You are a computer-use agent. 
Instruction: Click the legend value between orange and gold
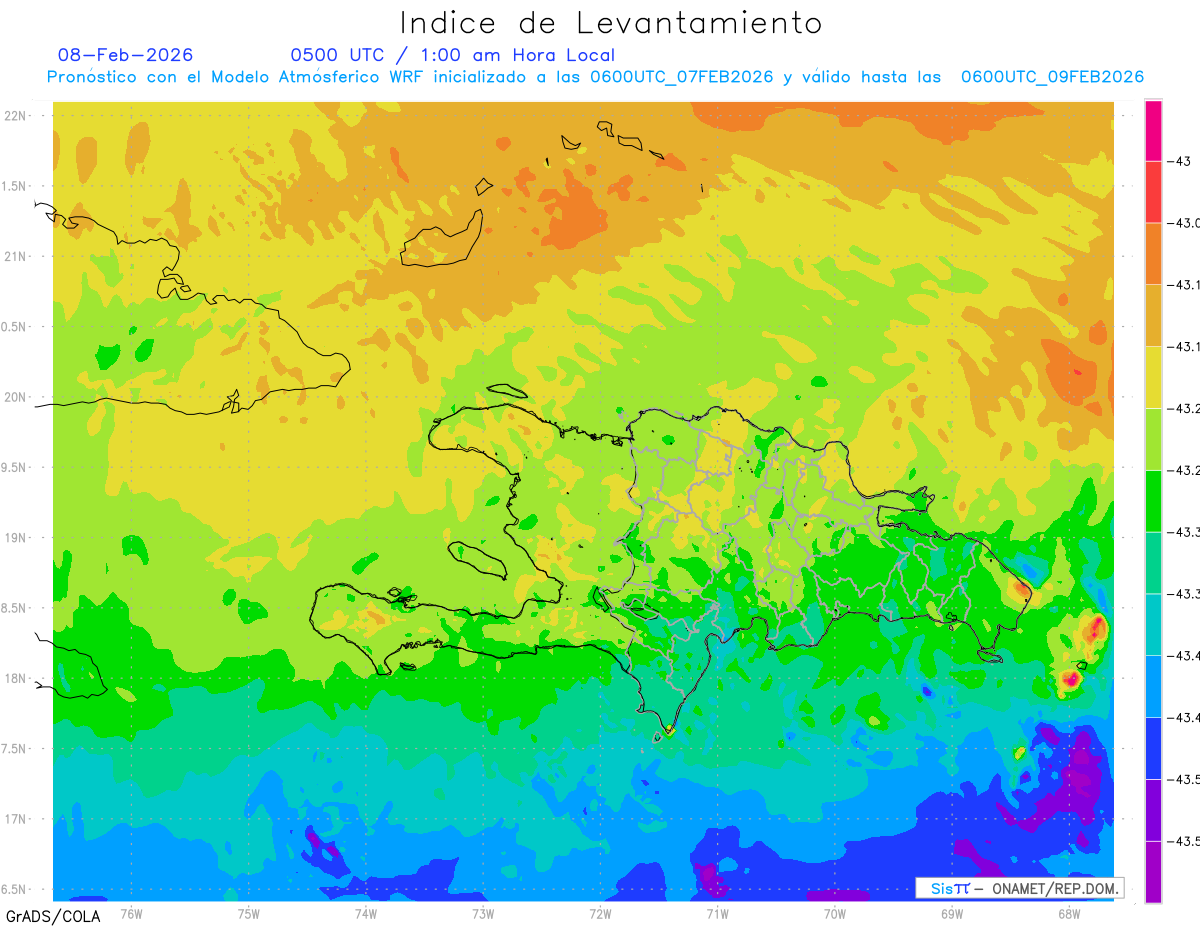coord(1184,285)
